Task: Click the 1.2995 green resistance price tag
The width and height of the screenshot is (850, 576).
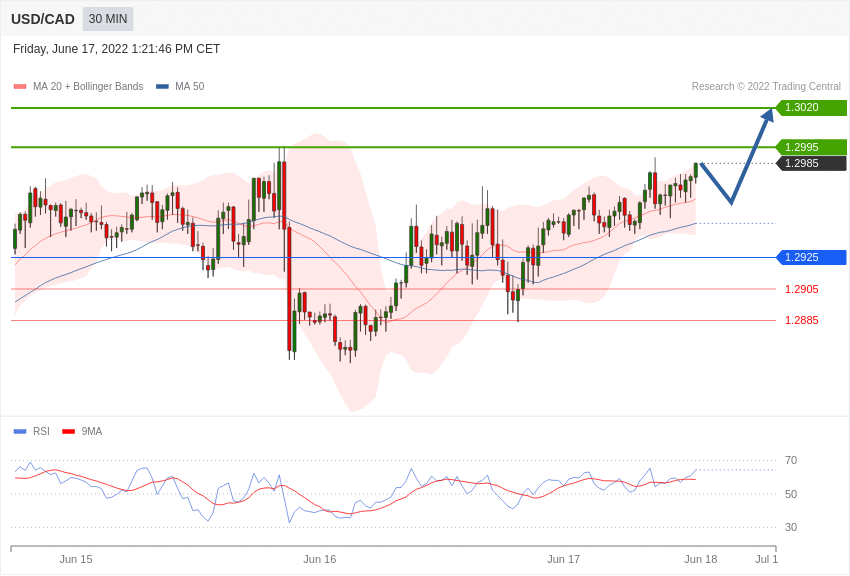Action: [811, 147]
